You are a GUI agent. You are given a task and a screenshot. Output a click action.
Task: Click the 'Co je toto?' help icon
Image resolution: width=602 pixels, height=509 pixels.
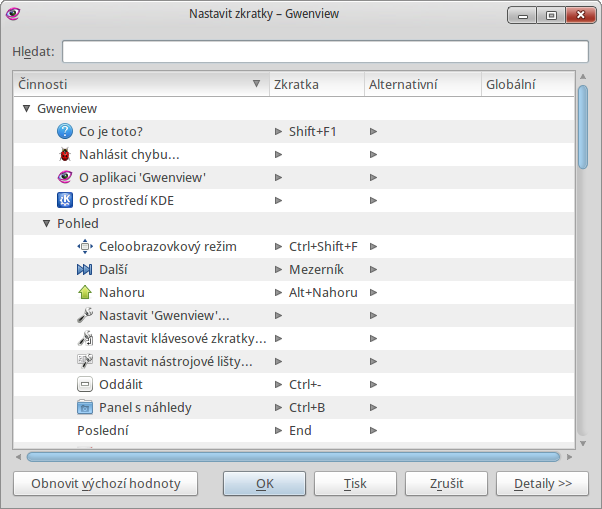click(66, 131)
